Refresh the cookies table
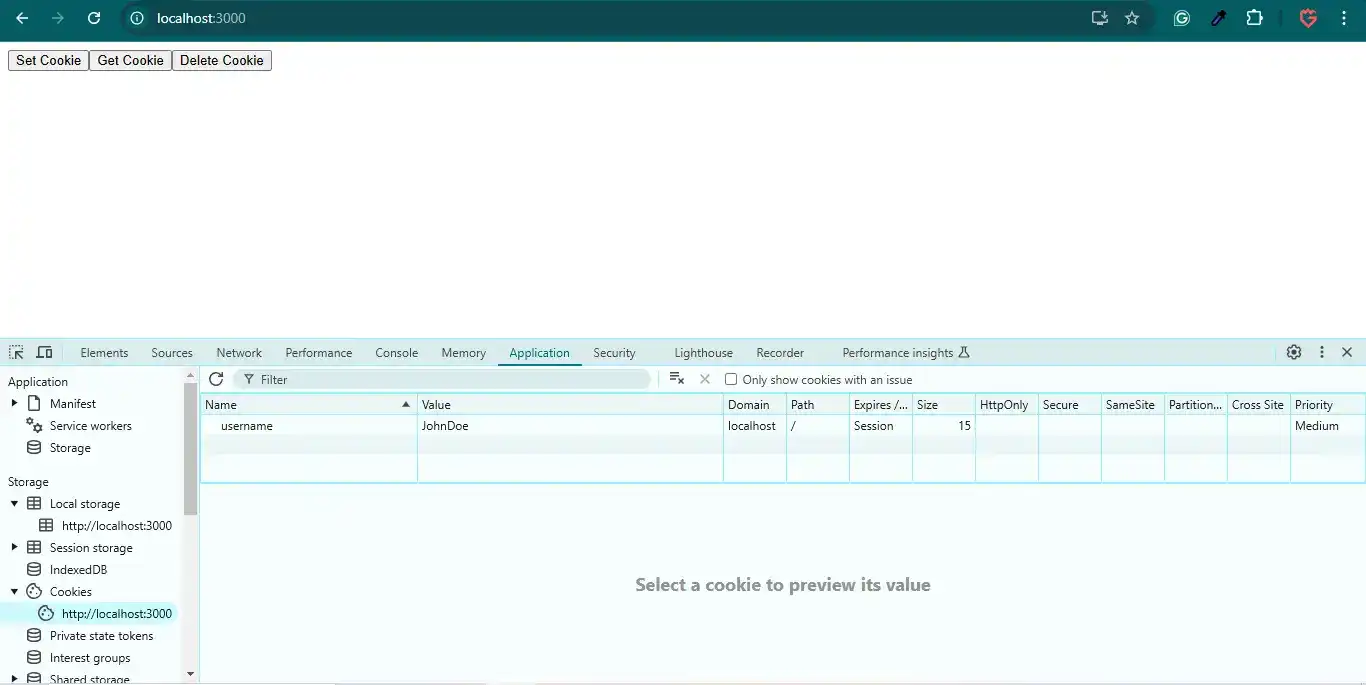This screenshot has height=685, width=1366. pos(216,379)
